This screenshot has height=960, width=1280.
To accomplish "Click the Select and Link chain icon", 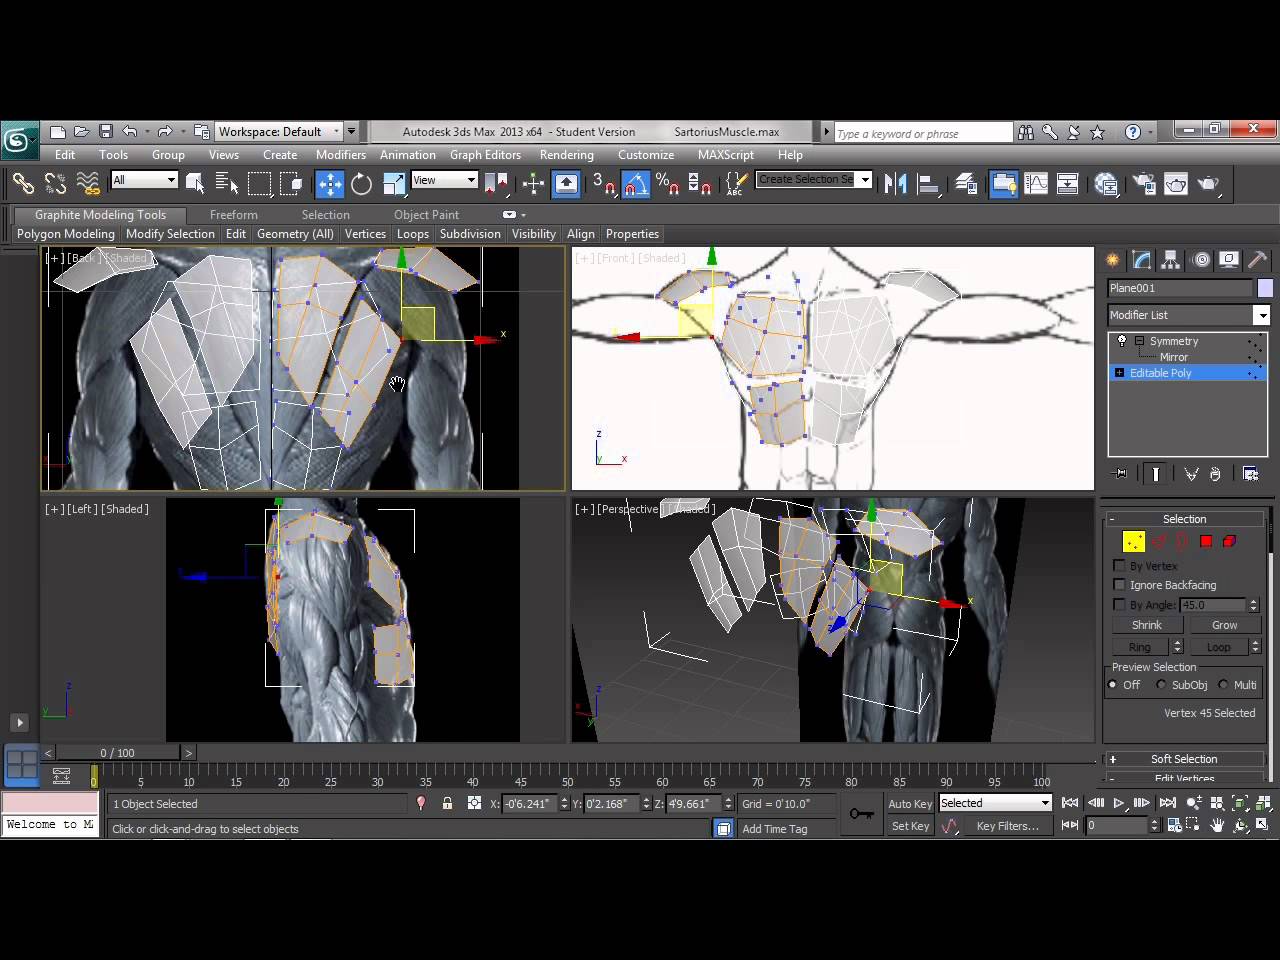I will click(x=23, y=184).
